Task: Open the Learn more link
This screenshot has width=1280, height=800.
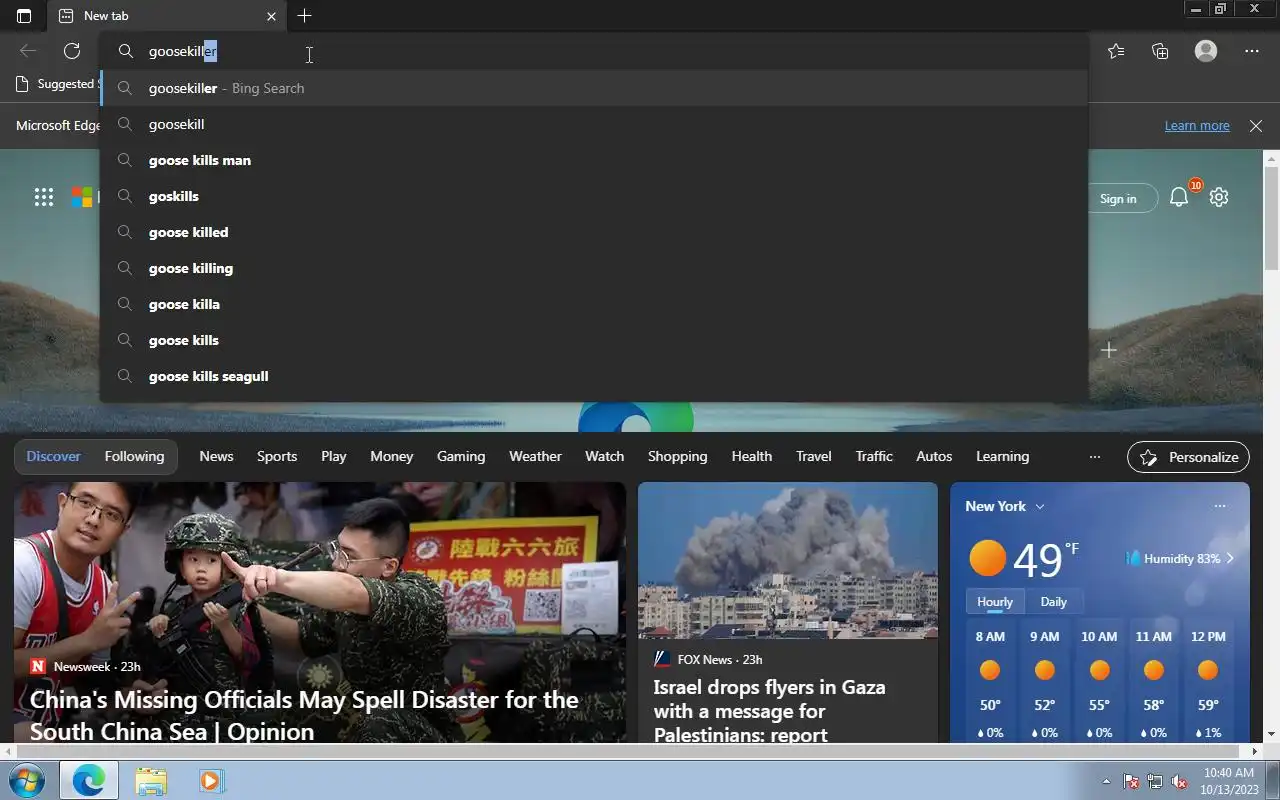Action: tap(1197, 126)
